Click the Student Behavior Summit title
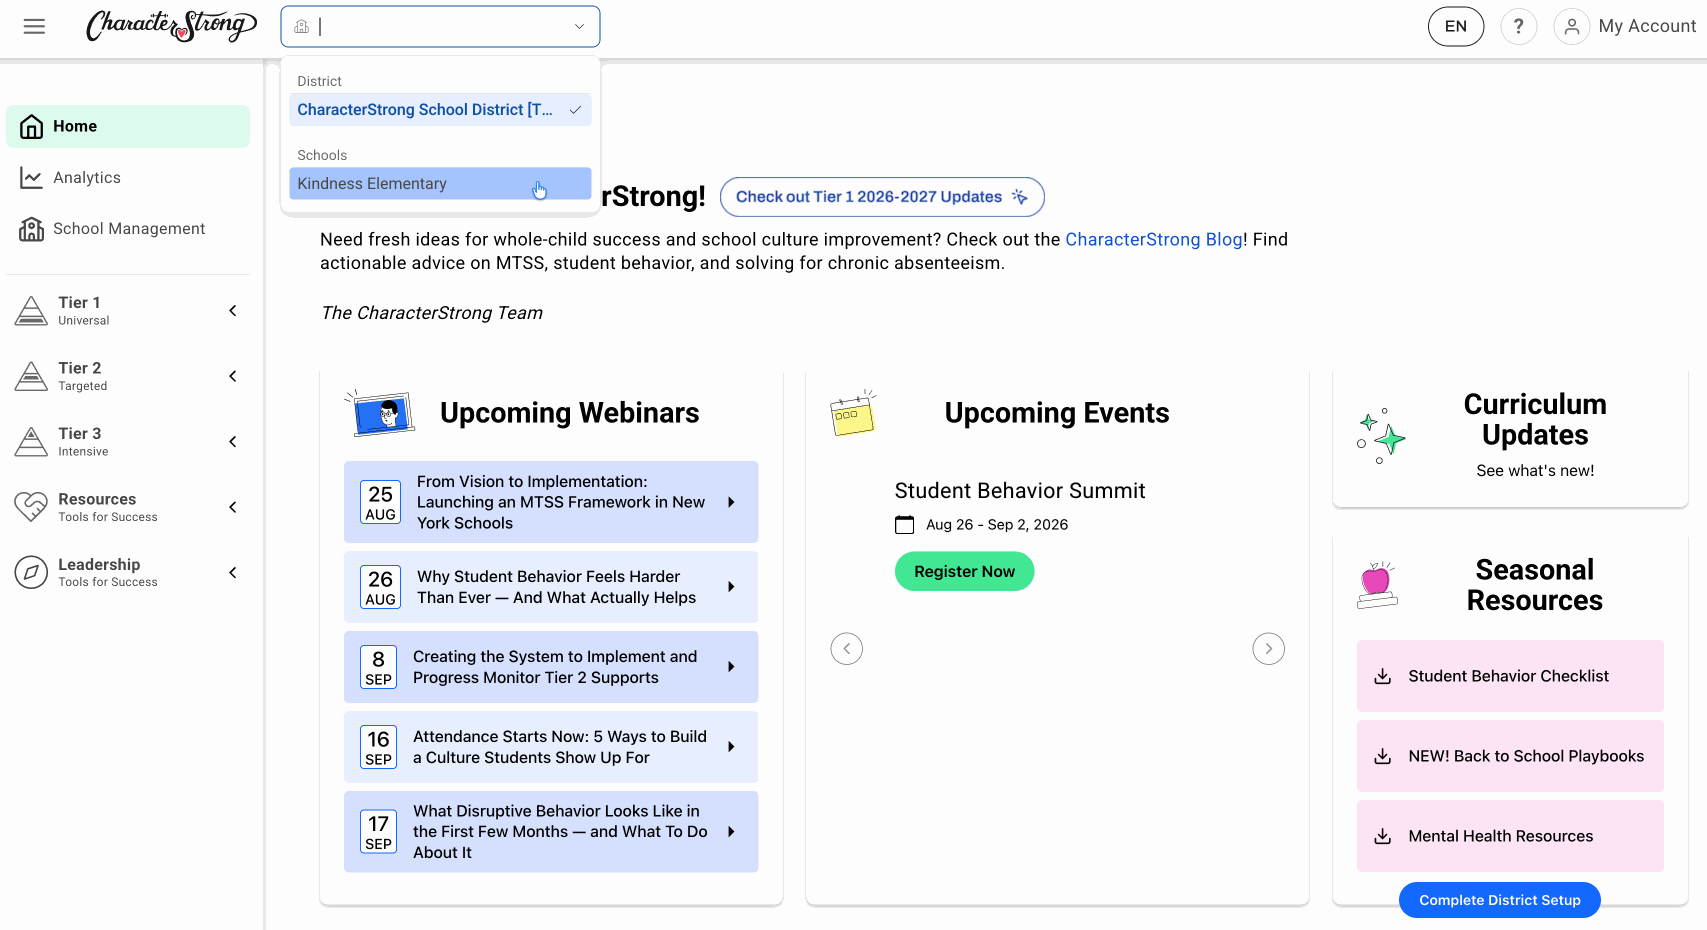Viewport: 1707px width, 930px height. [x=1020, y=491]
